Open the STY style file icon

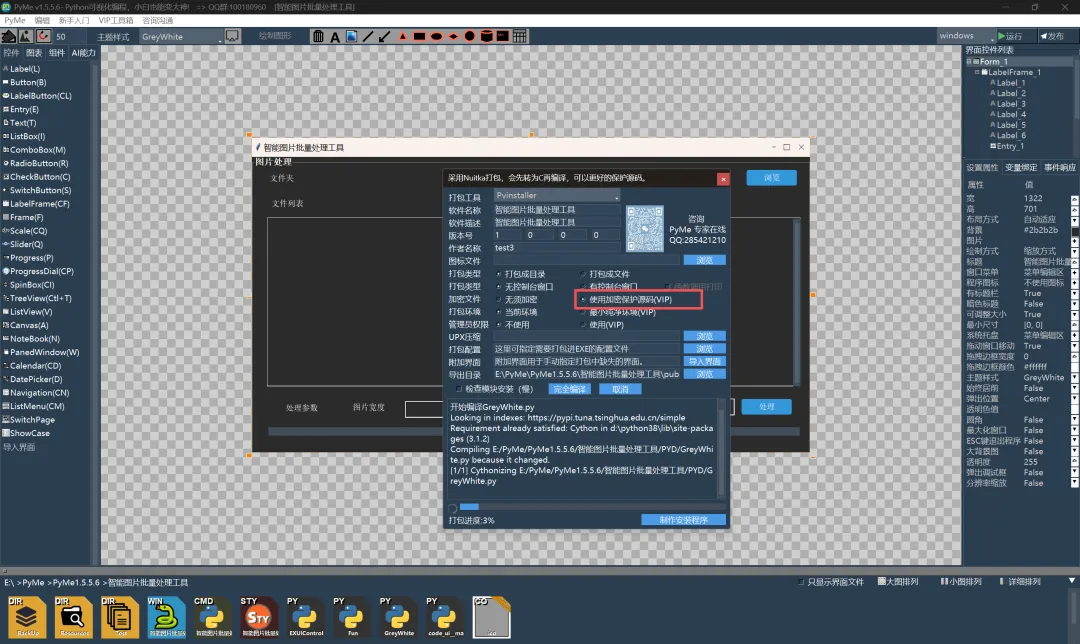pos(259,617)
